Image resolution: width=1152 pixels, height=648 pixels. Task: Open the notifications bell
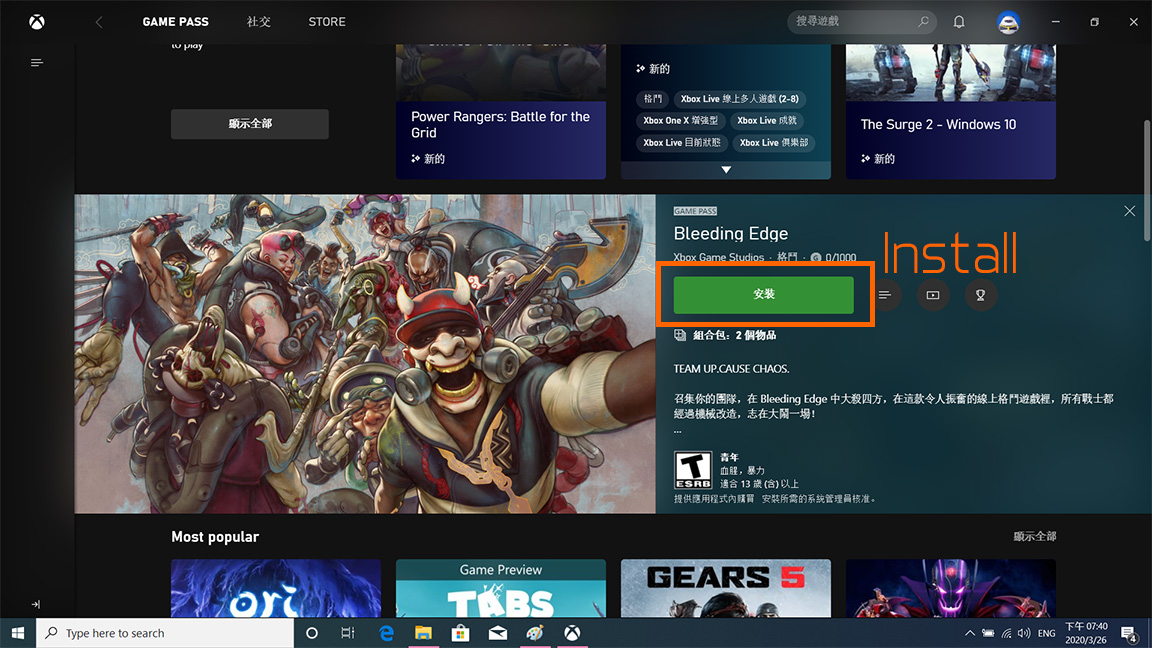[959, 22]
